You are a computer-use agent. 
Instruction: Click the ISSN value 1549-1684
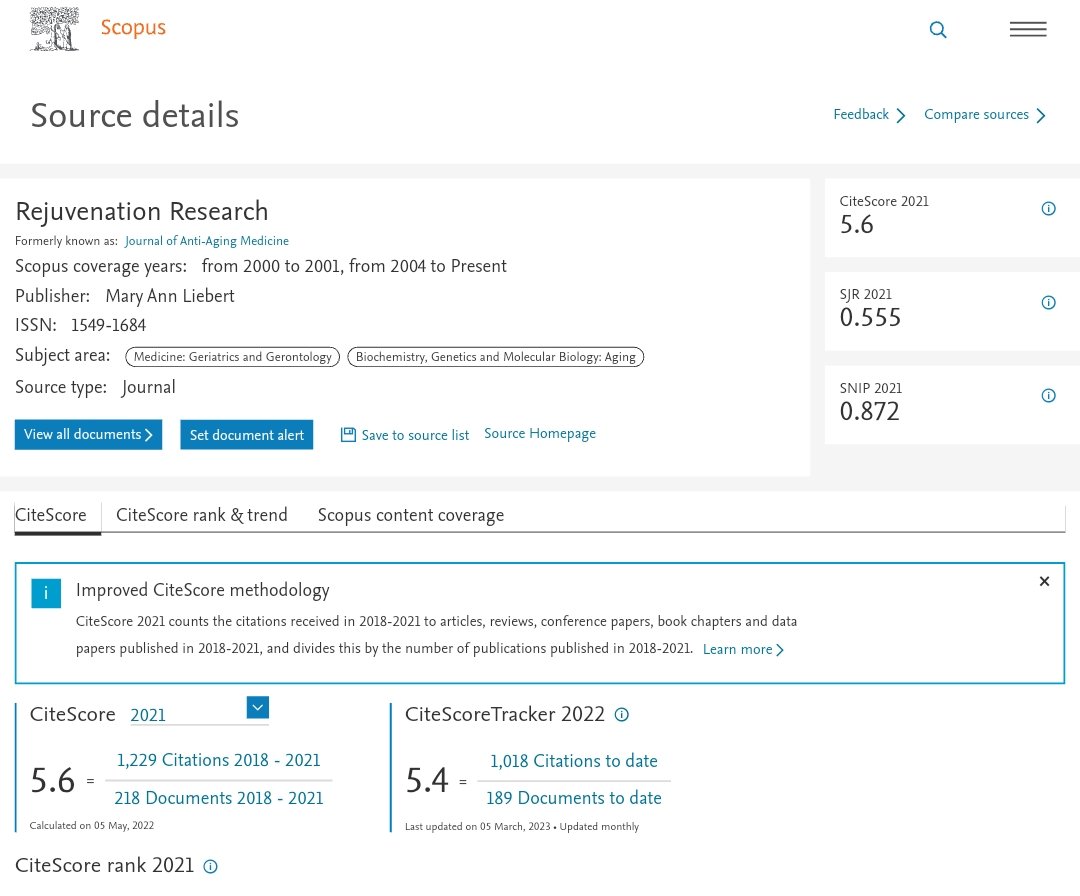click(x=108, y=325)
